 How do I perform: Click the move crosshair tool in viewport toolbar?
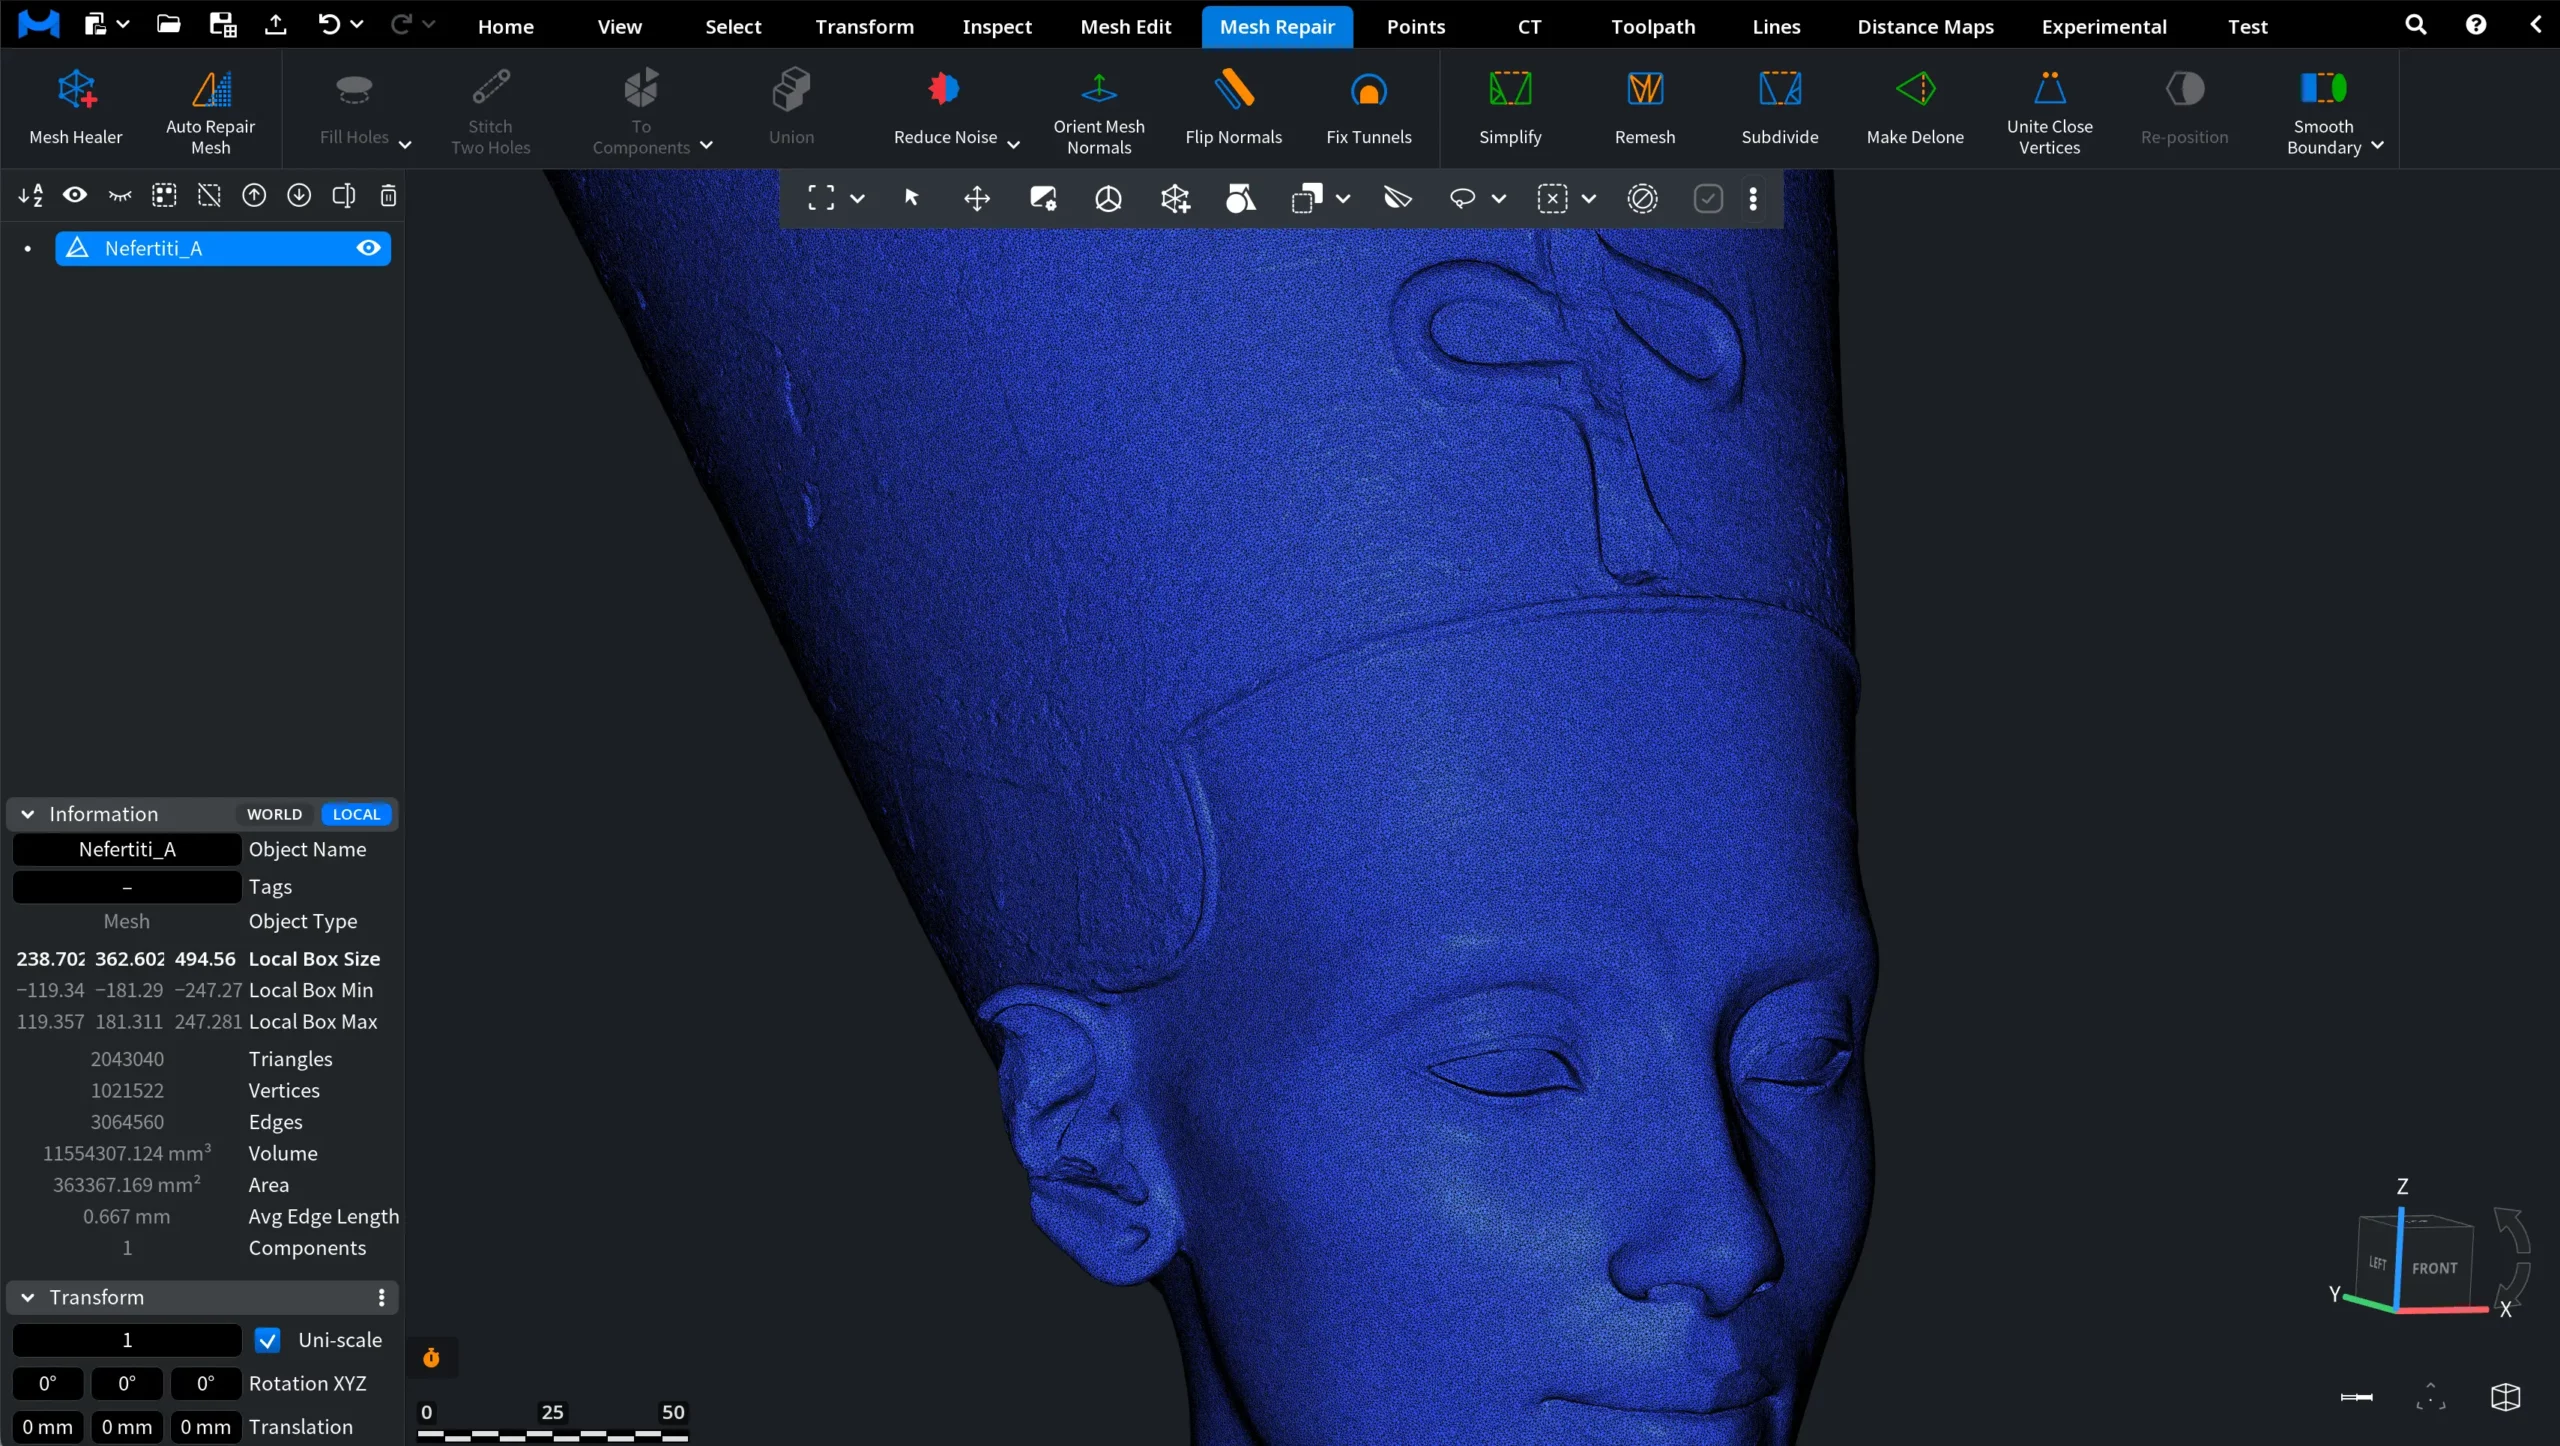click(977, 198)
